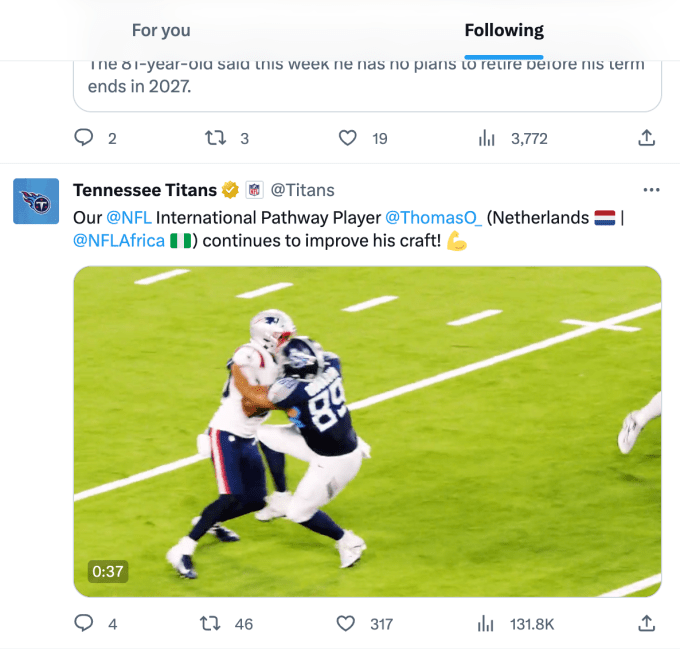The image size is (680, 649).
Task: View the 3,772 views analytics
Action: point(487,138)
